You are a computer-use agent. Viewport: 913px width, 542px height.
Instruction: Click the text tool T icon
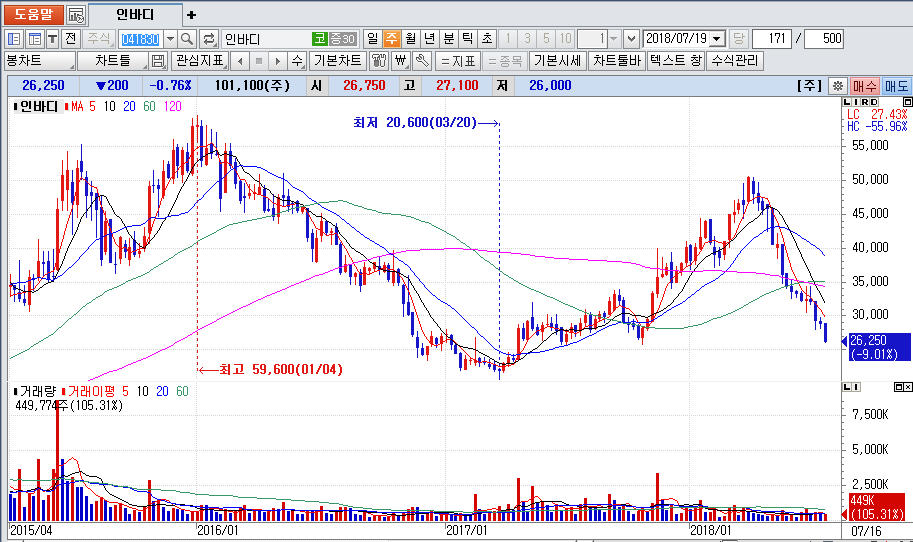[x=52, y=39]
